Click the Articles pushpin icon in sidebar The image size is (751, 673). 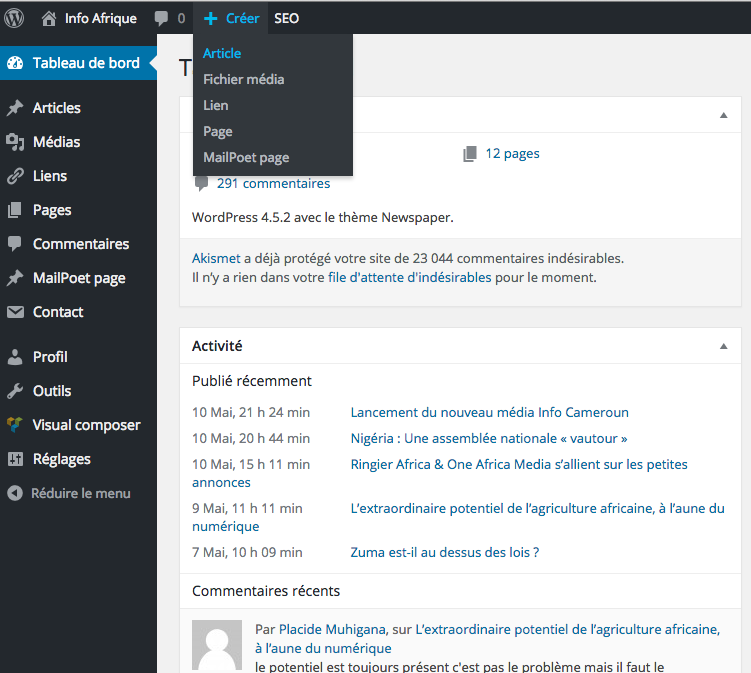(x=15, y=108)
